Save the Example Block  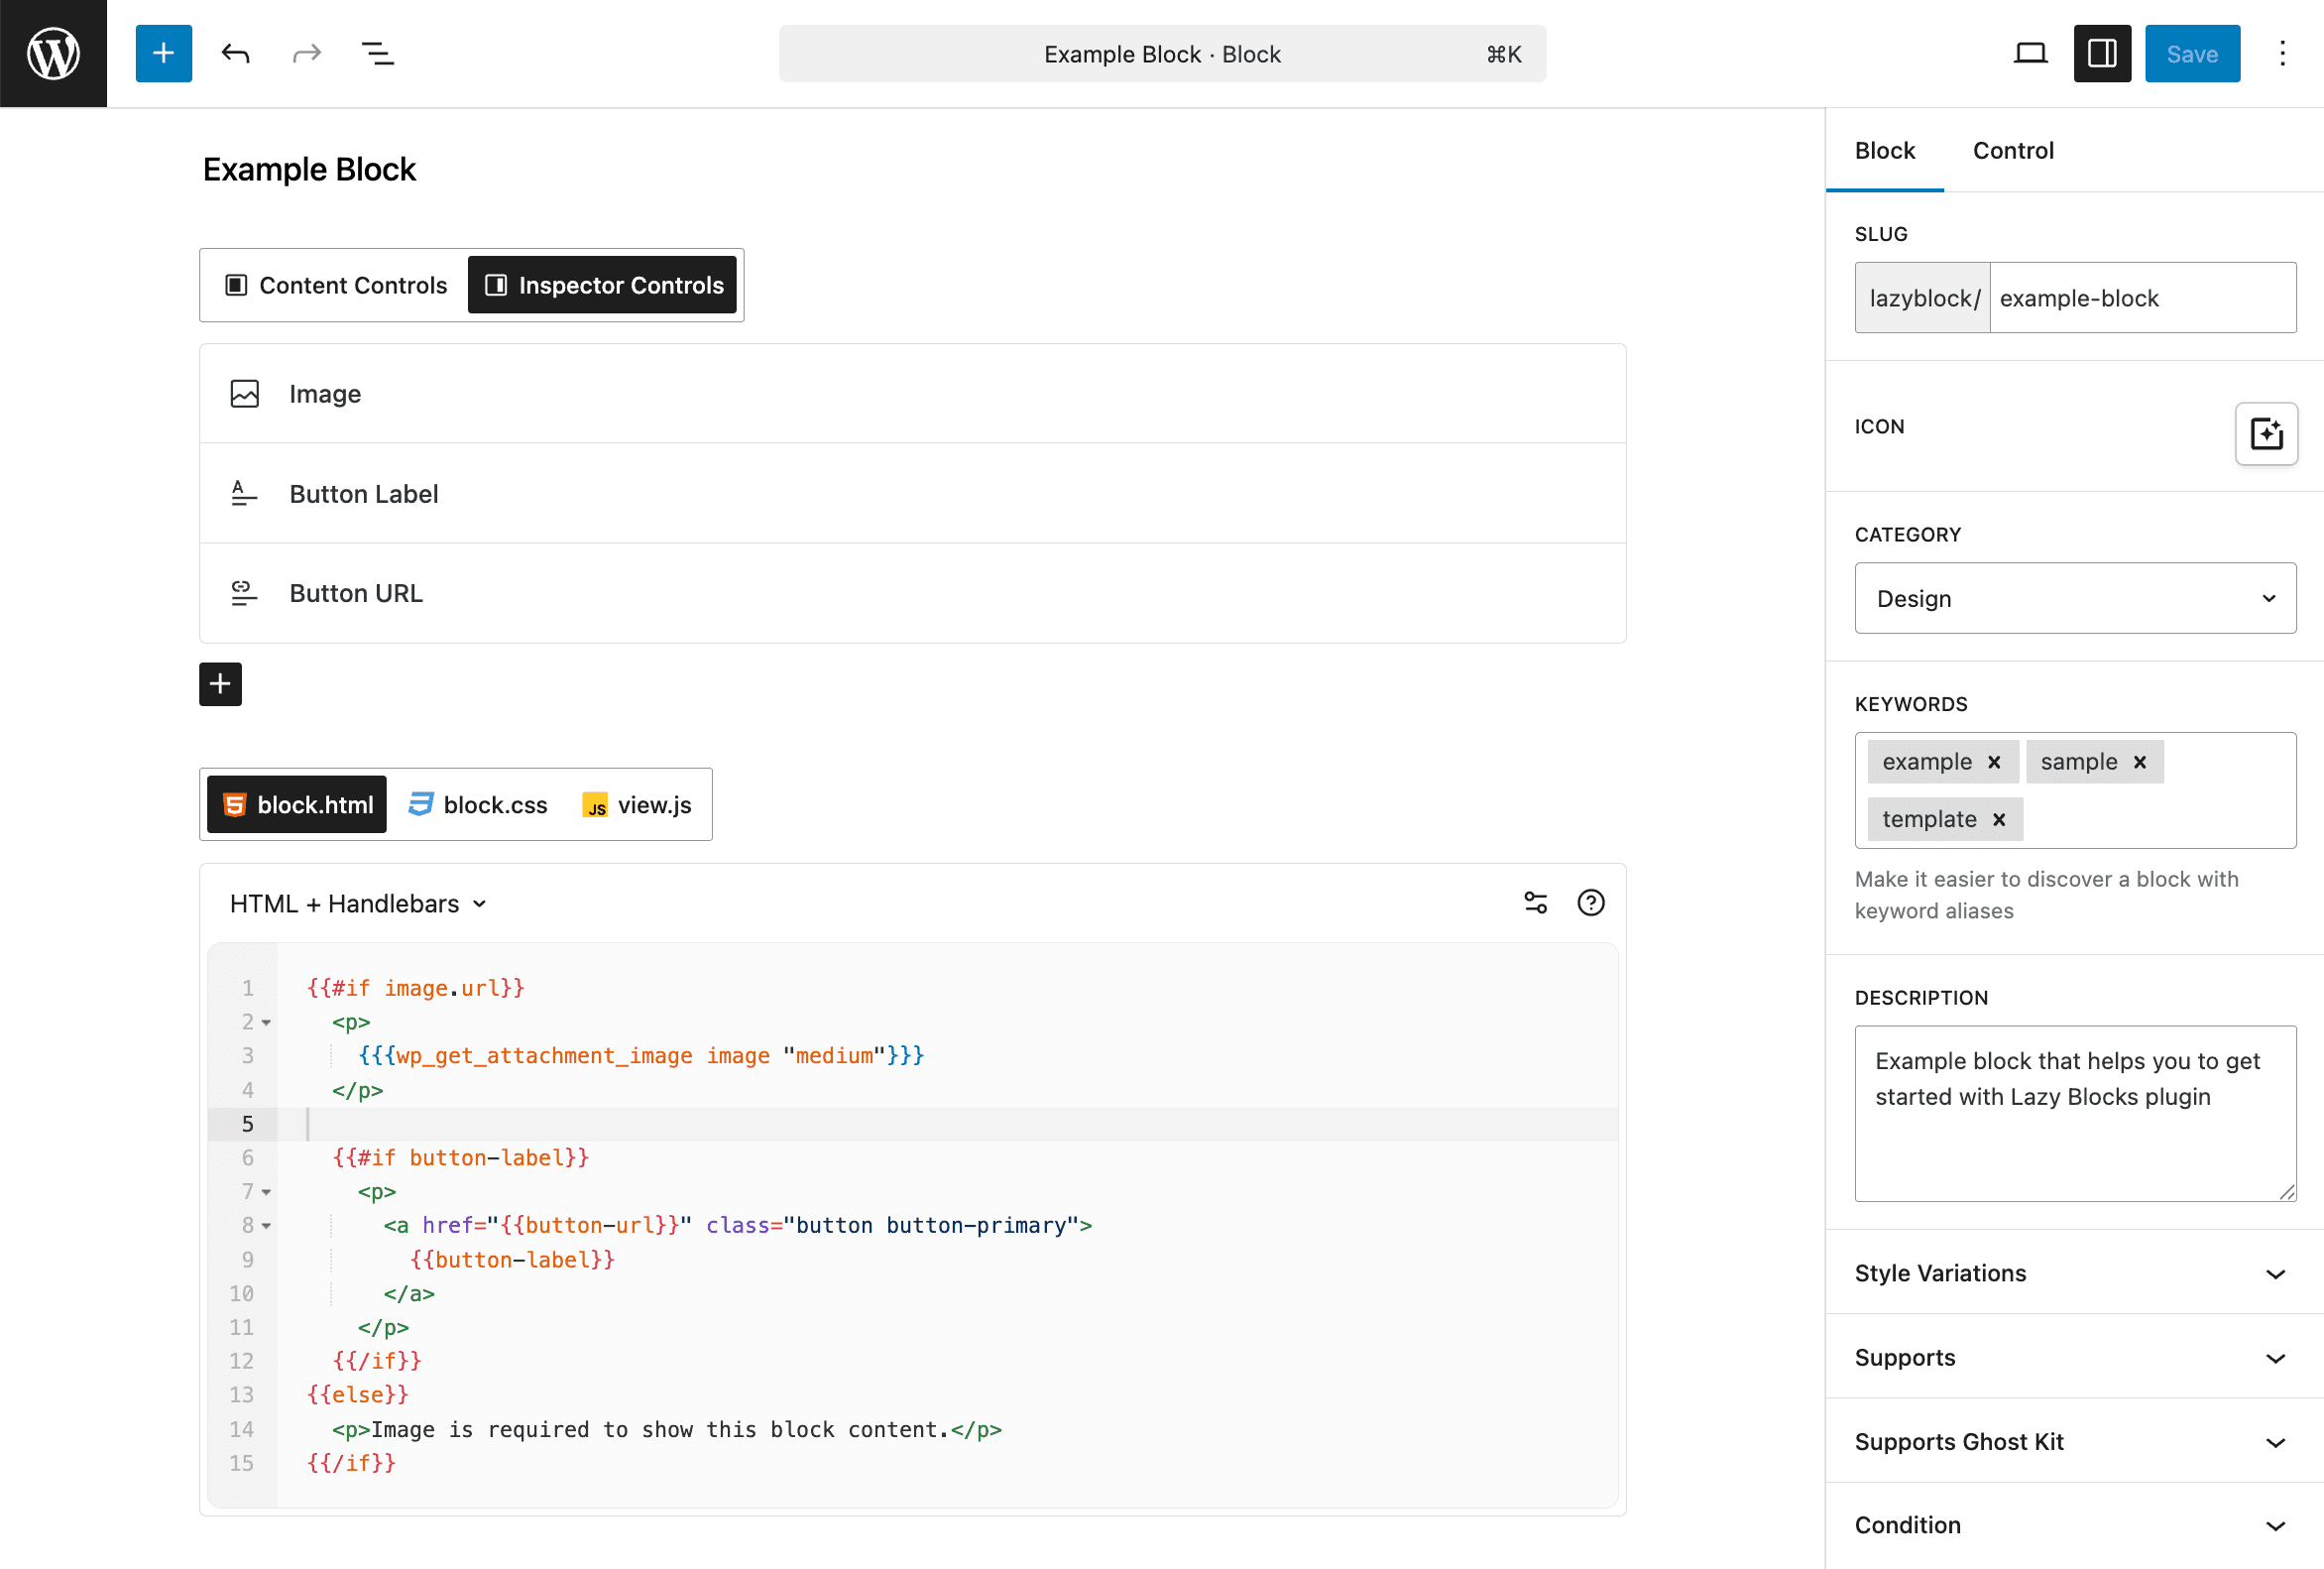(x=2191, y=53)
